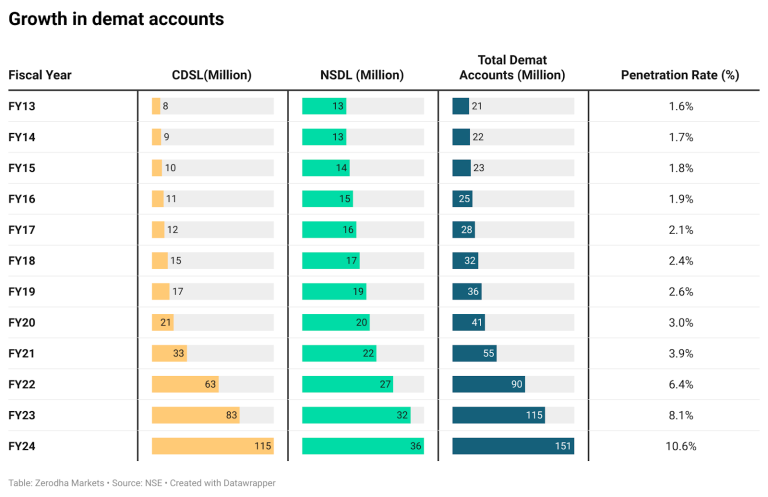768x497 pixels.
Task: Select the FY20 row label
Action: click(x=22, y=322)
